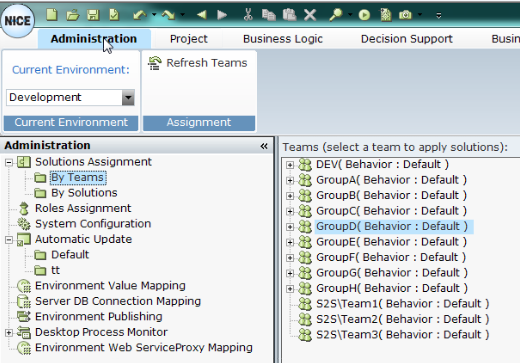Open the Business Logic tab

pos(283,39)
